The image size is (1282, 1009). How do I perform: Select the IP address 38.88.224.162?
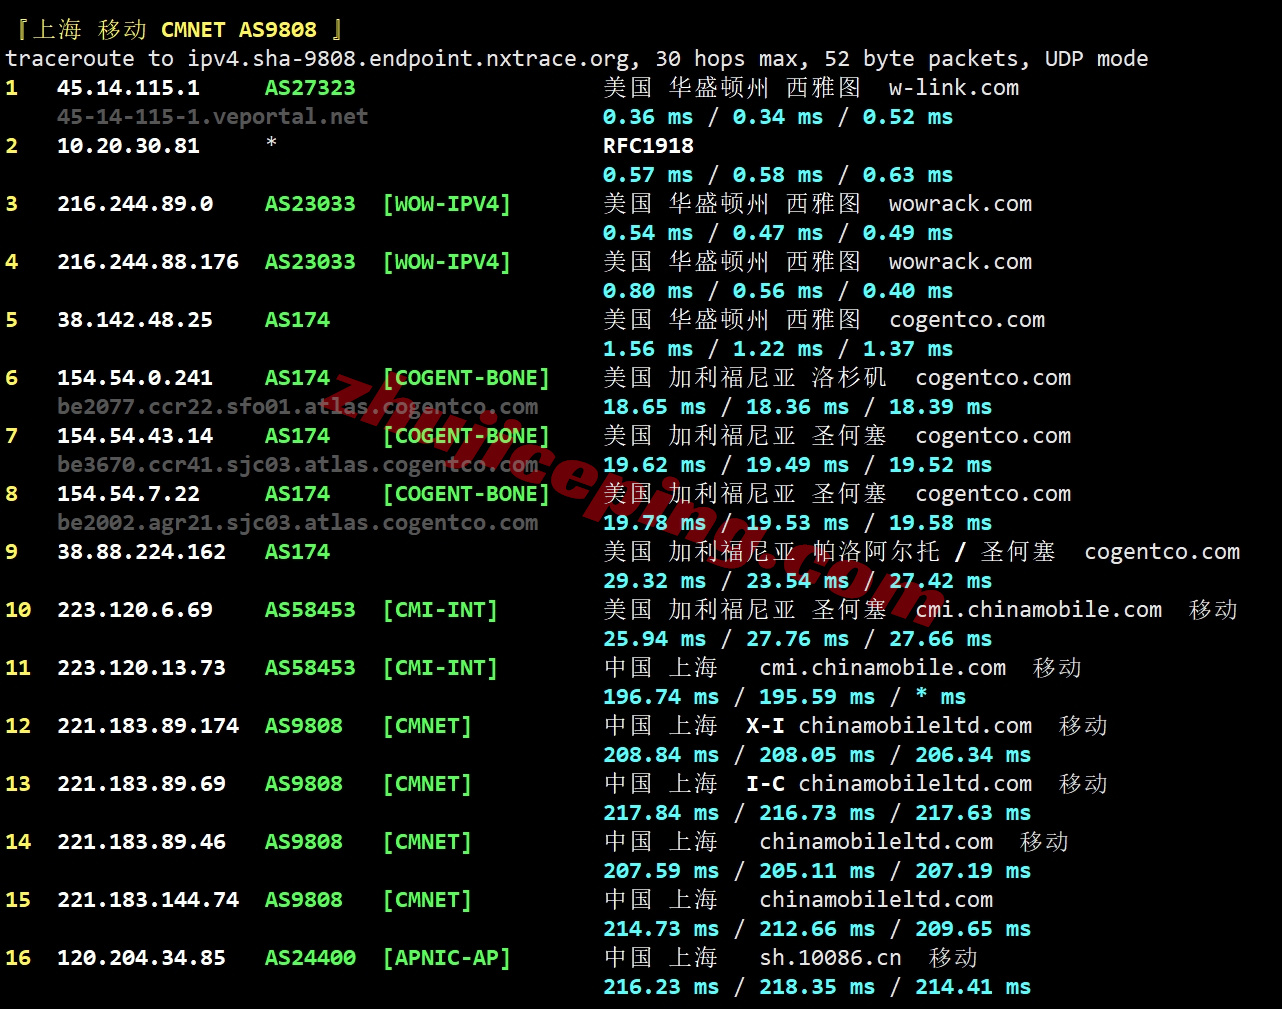point(141,552)
